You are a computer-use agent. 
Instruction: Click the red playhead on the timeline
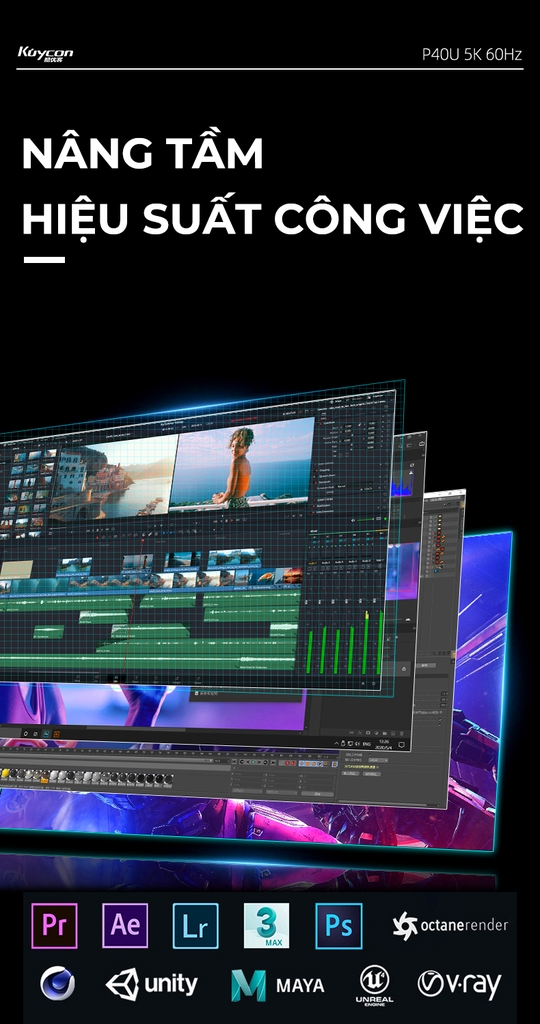[x=142, y=577]
